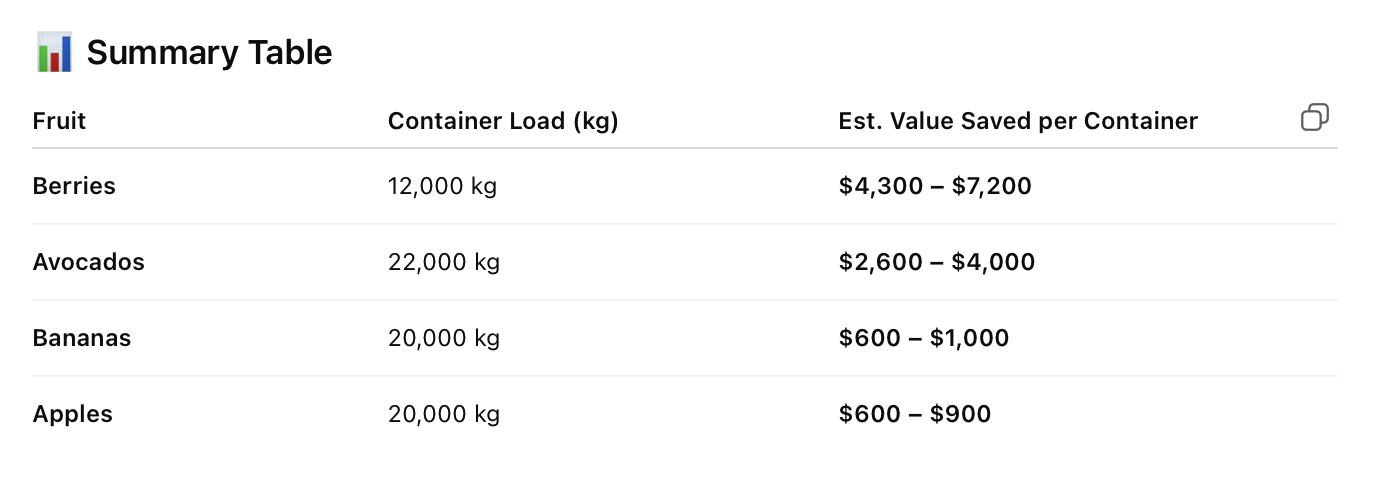The height and width of the screenshot is (484, 1390).
Task: Select the Summary Table heading text
Action: point(209,52)
